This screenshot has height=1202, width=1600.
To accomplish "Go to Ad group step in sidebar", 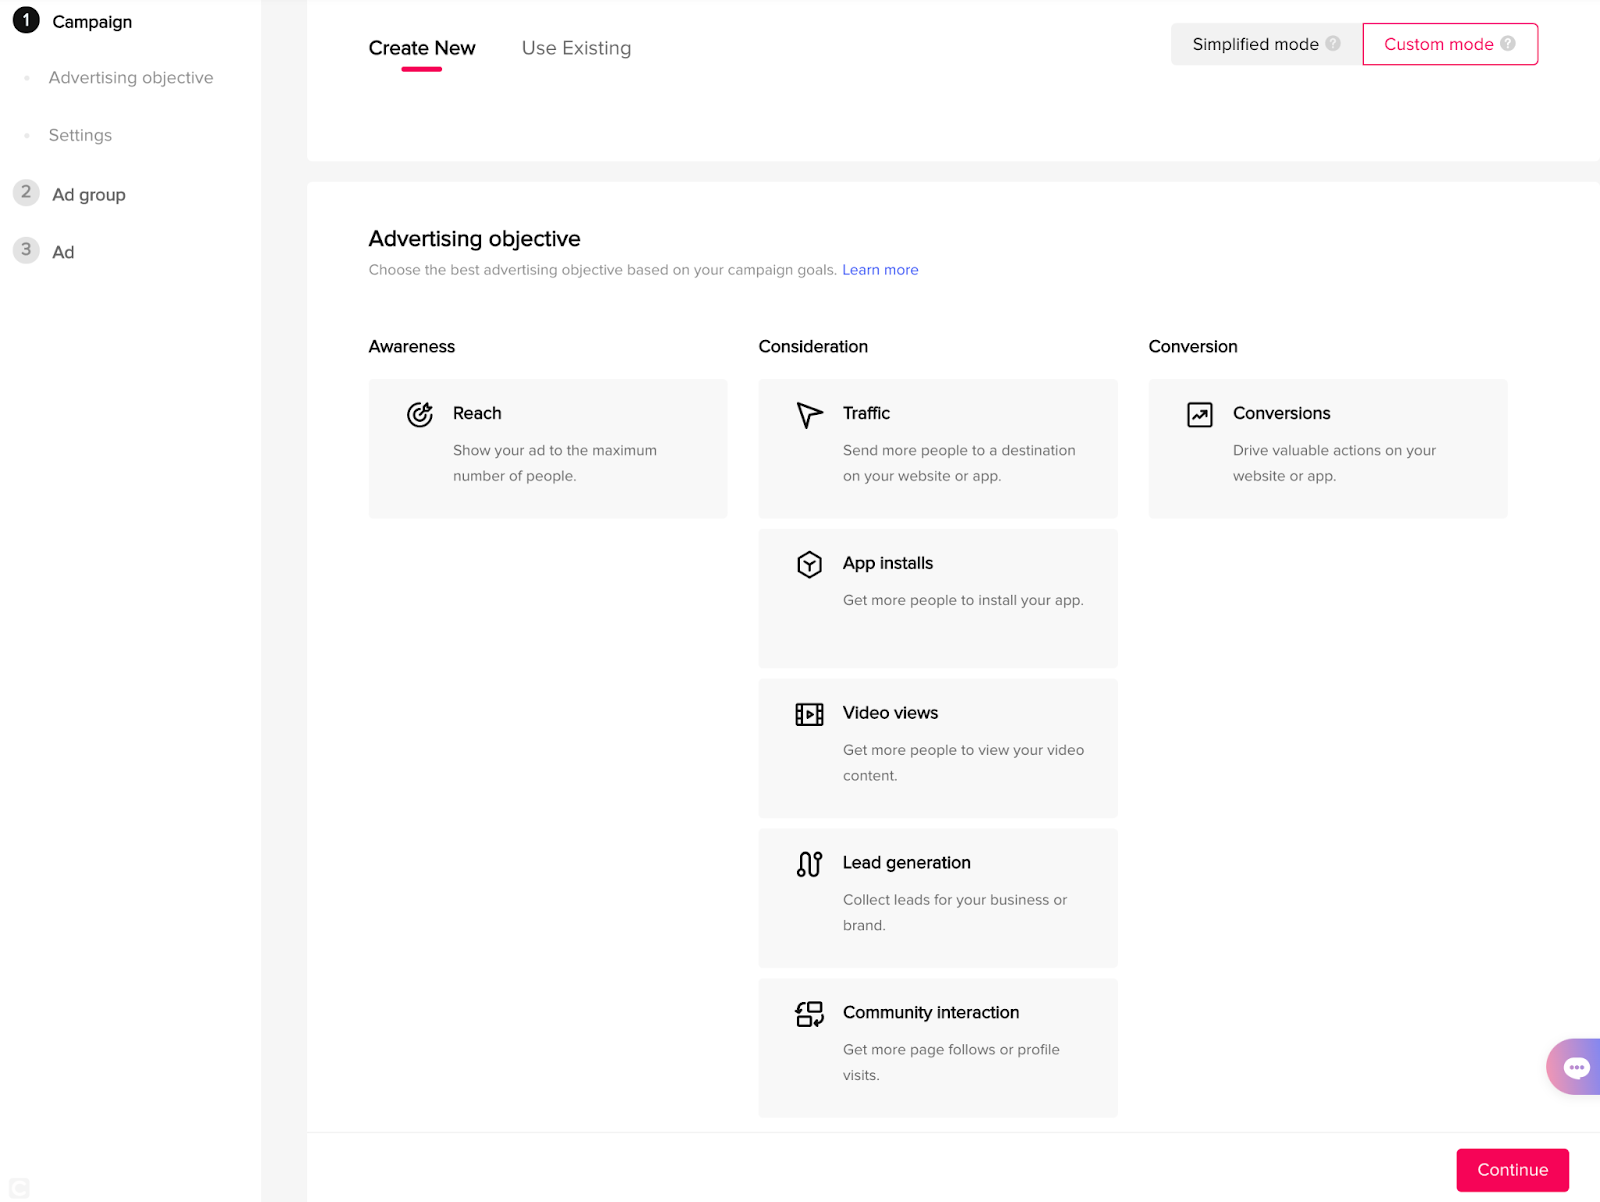I will pos(89,195).
